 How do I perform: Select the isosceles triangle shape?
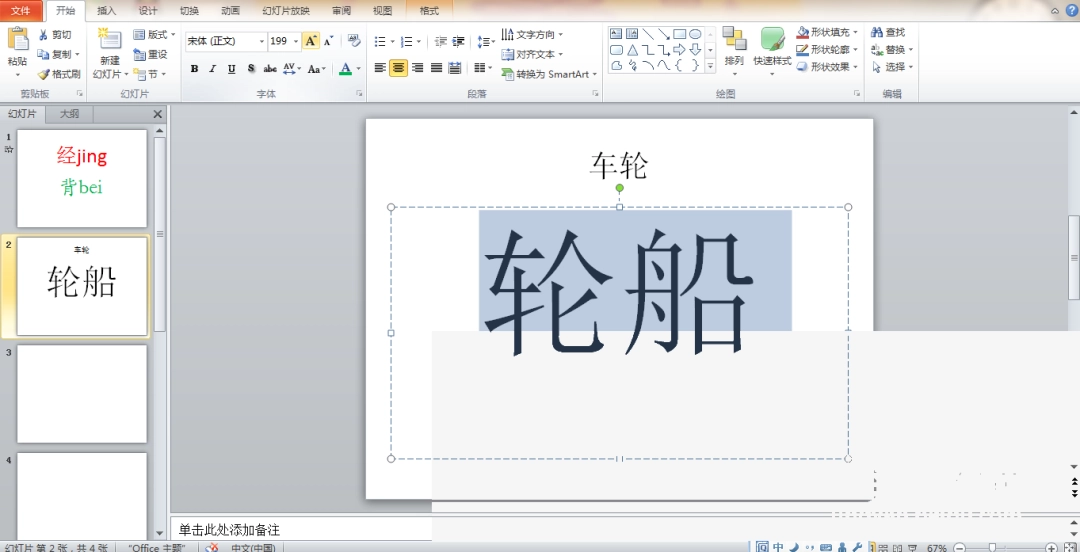[632, 50]
